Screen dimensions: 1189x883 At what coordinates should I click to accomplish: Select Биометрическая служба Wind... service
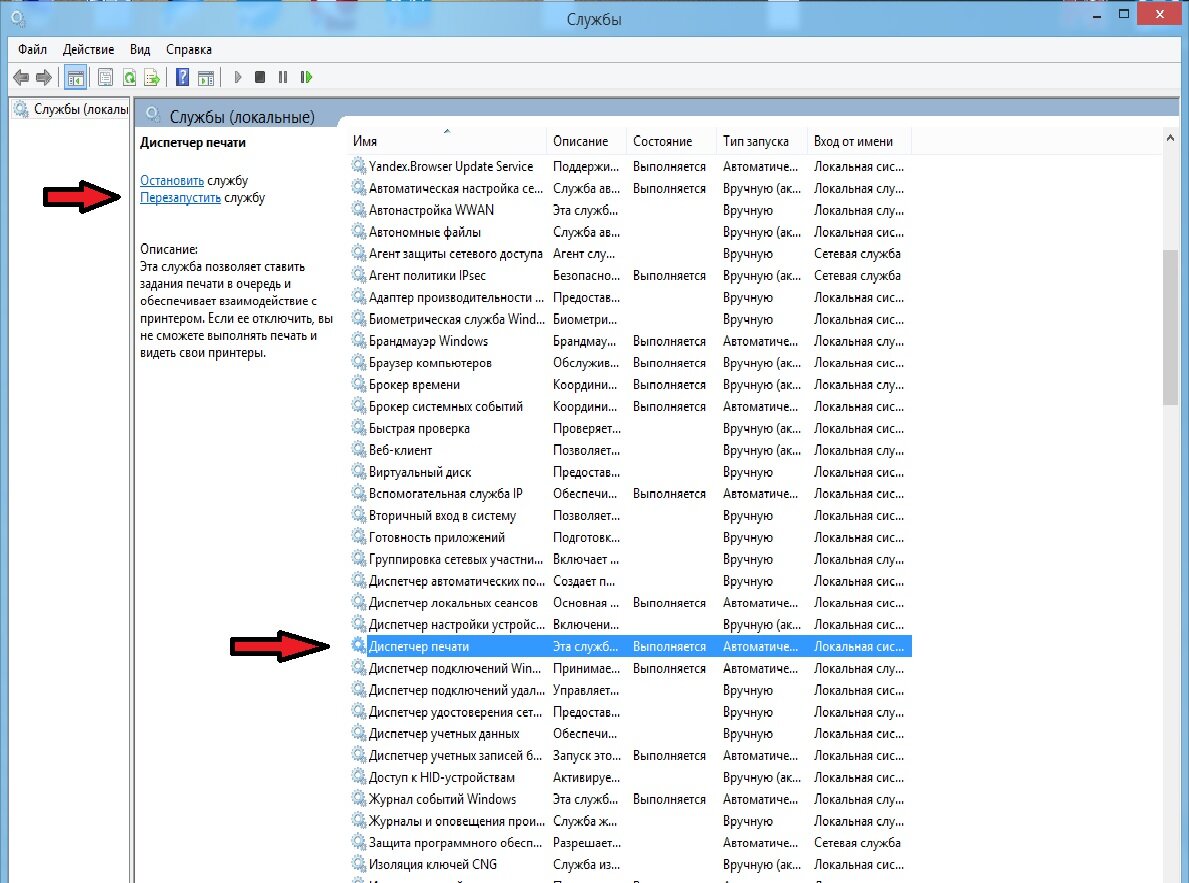click(x=630, y=319)
